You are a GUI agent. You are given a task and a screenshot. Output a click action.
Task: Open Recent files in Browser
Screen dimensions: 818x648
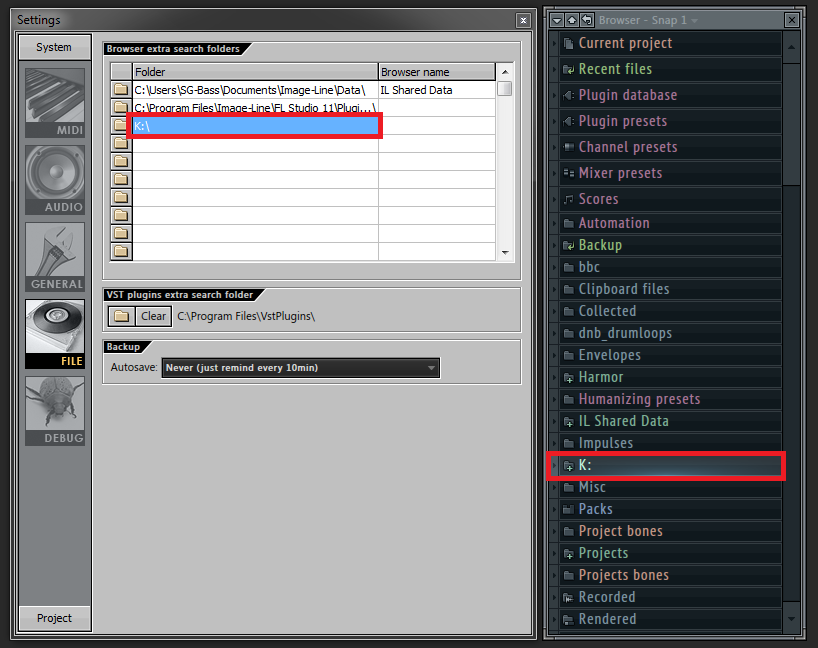pyautogui.click(x=670, y=69)
